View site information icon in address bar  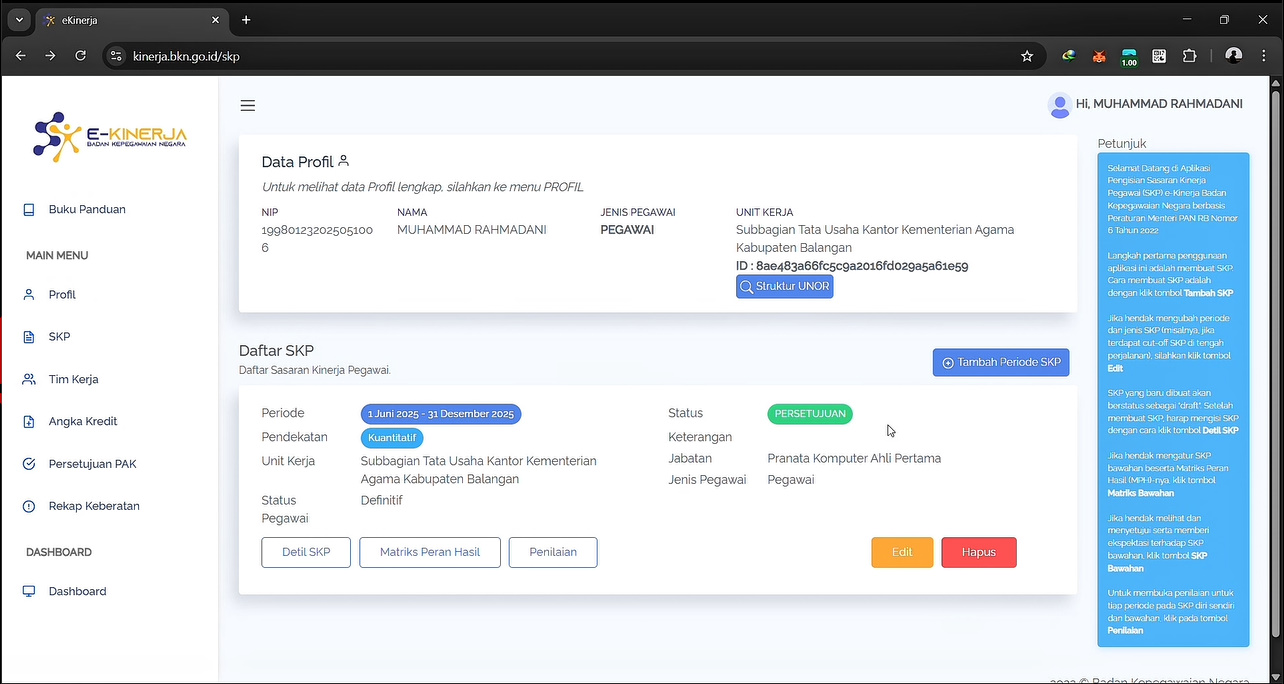(117, 56)
